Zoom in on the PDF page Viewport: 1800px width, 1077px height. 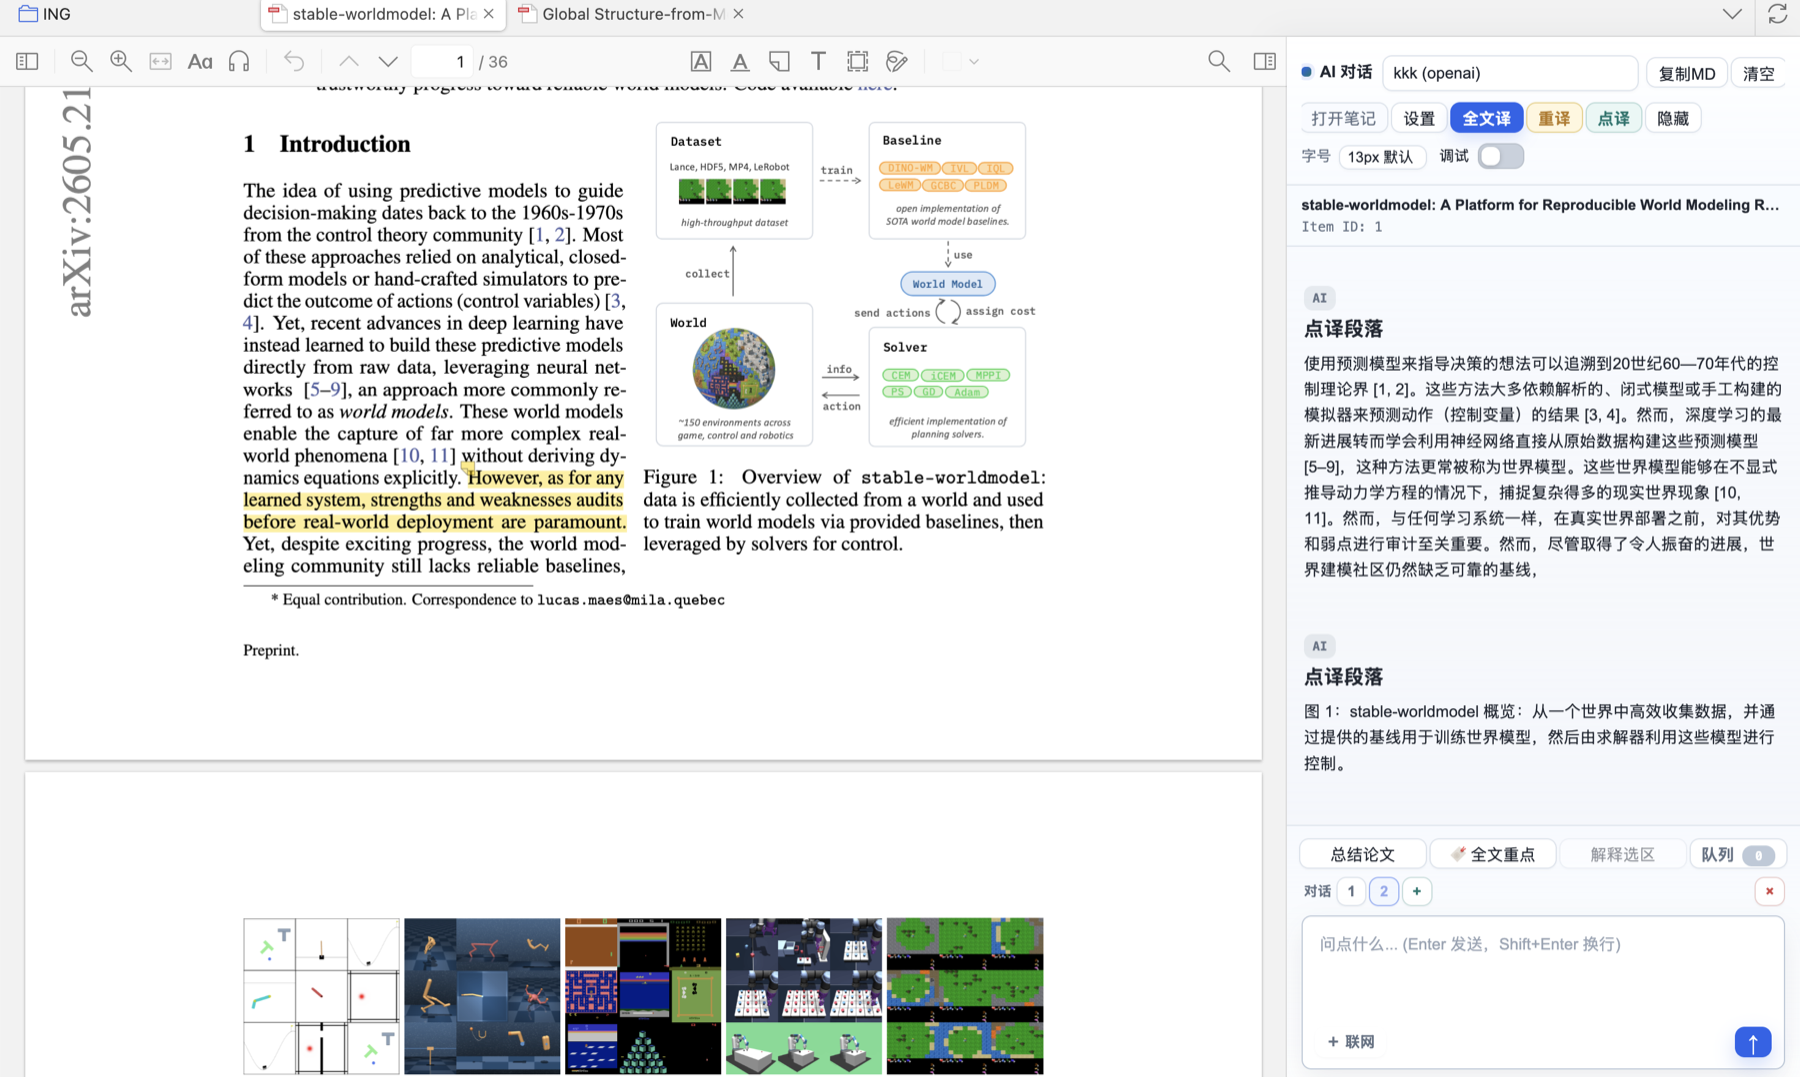pyautogui.click(x=121, y=62)
